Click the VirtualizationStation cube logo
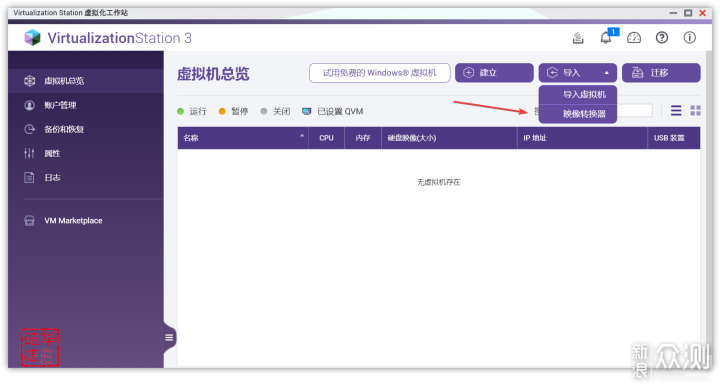Screen dimensions: 720x388 [33, 38]
